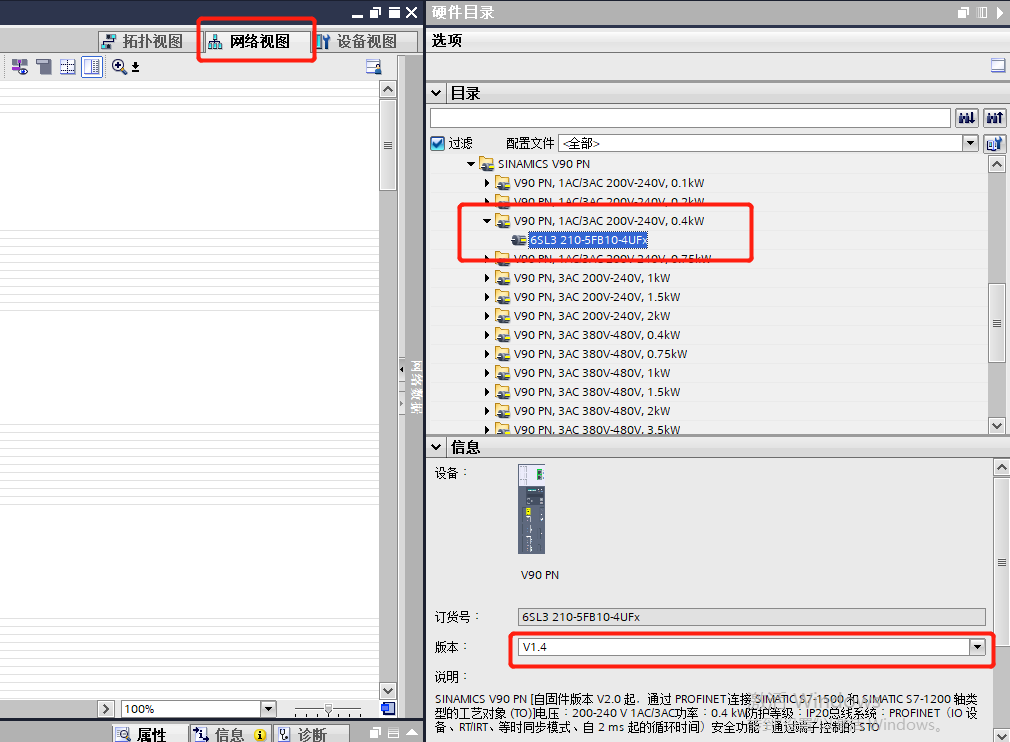Click the yellow info indicator on 信息 tab
1010x742 pixels.
pyautogui.click(x=260, y=735)
